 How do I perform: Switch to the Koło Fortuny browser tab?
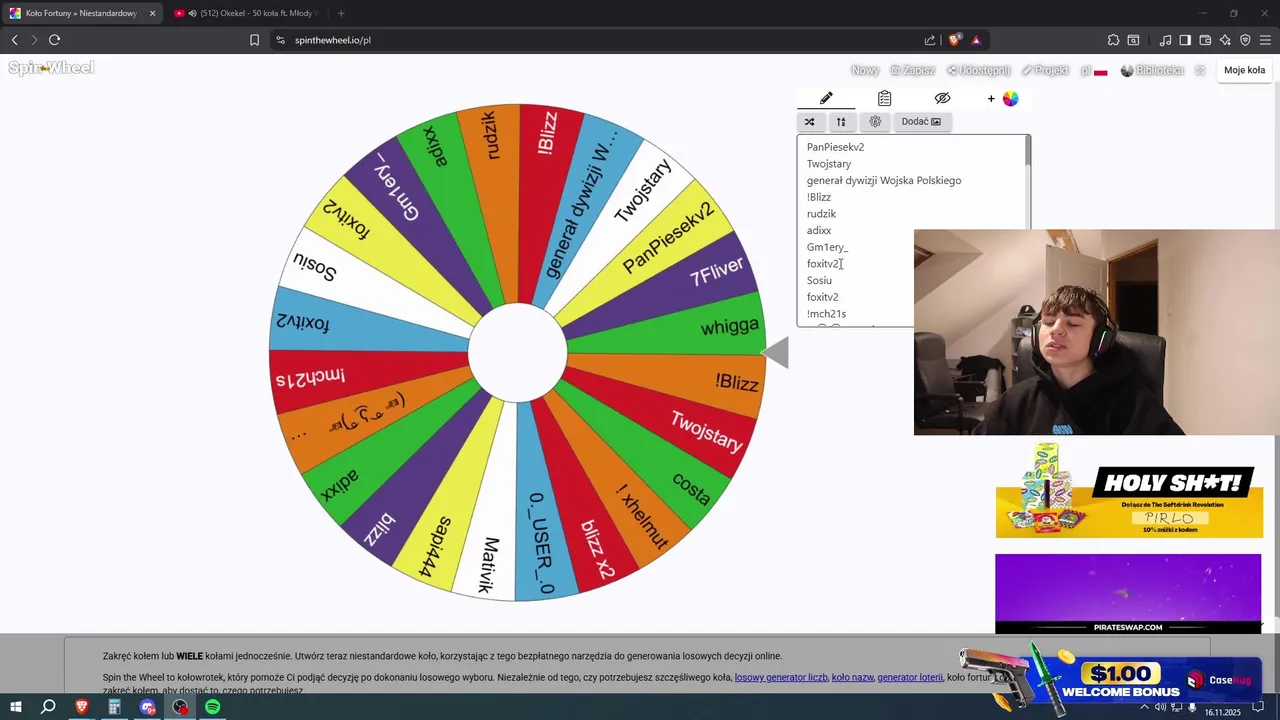point(82,13)
